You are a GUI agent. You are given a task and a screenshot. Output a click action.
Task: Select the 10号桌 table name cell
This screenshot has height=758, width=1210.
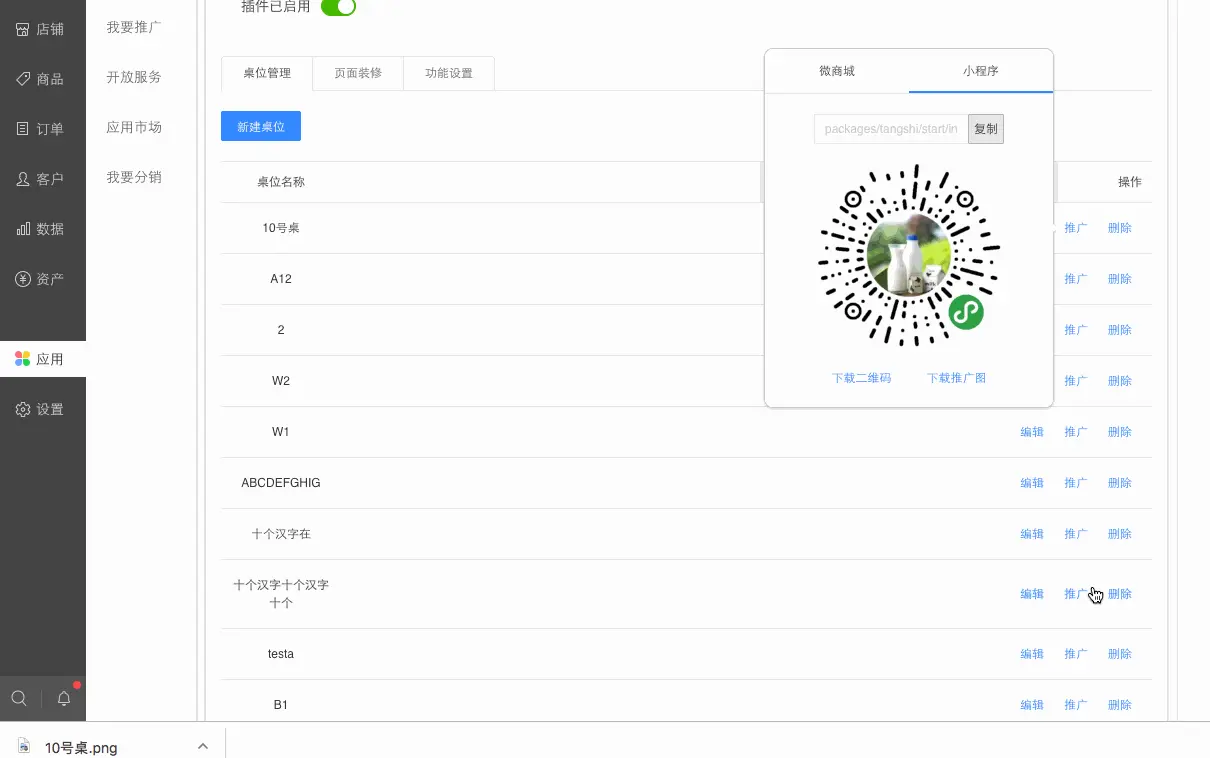(x=281, y=228)
